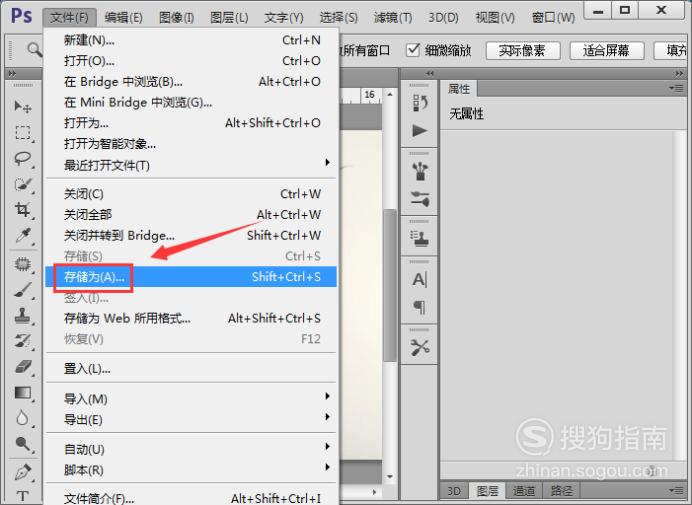This screenshot has height=505, width=692.
Task: Select the 属性 panel tab
Action: click(x=459, y=89)
